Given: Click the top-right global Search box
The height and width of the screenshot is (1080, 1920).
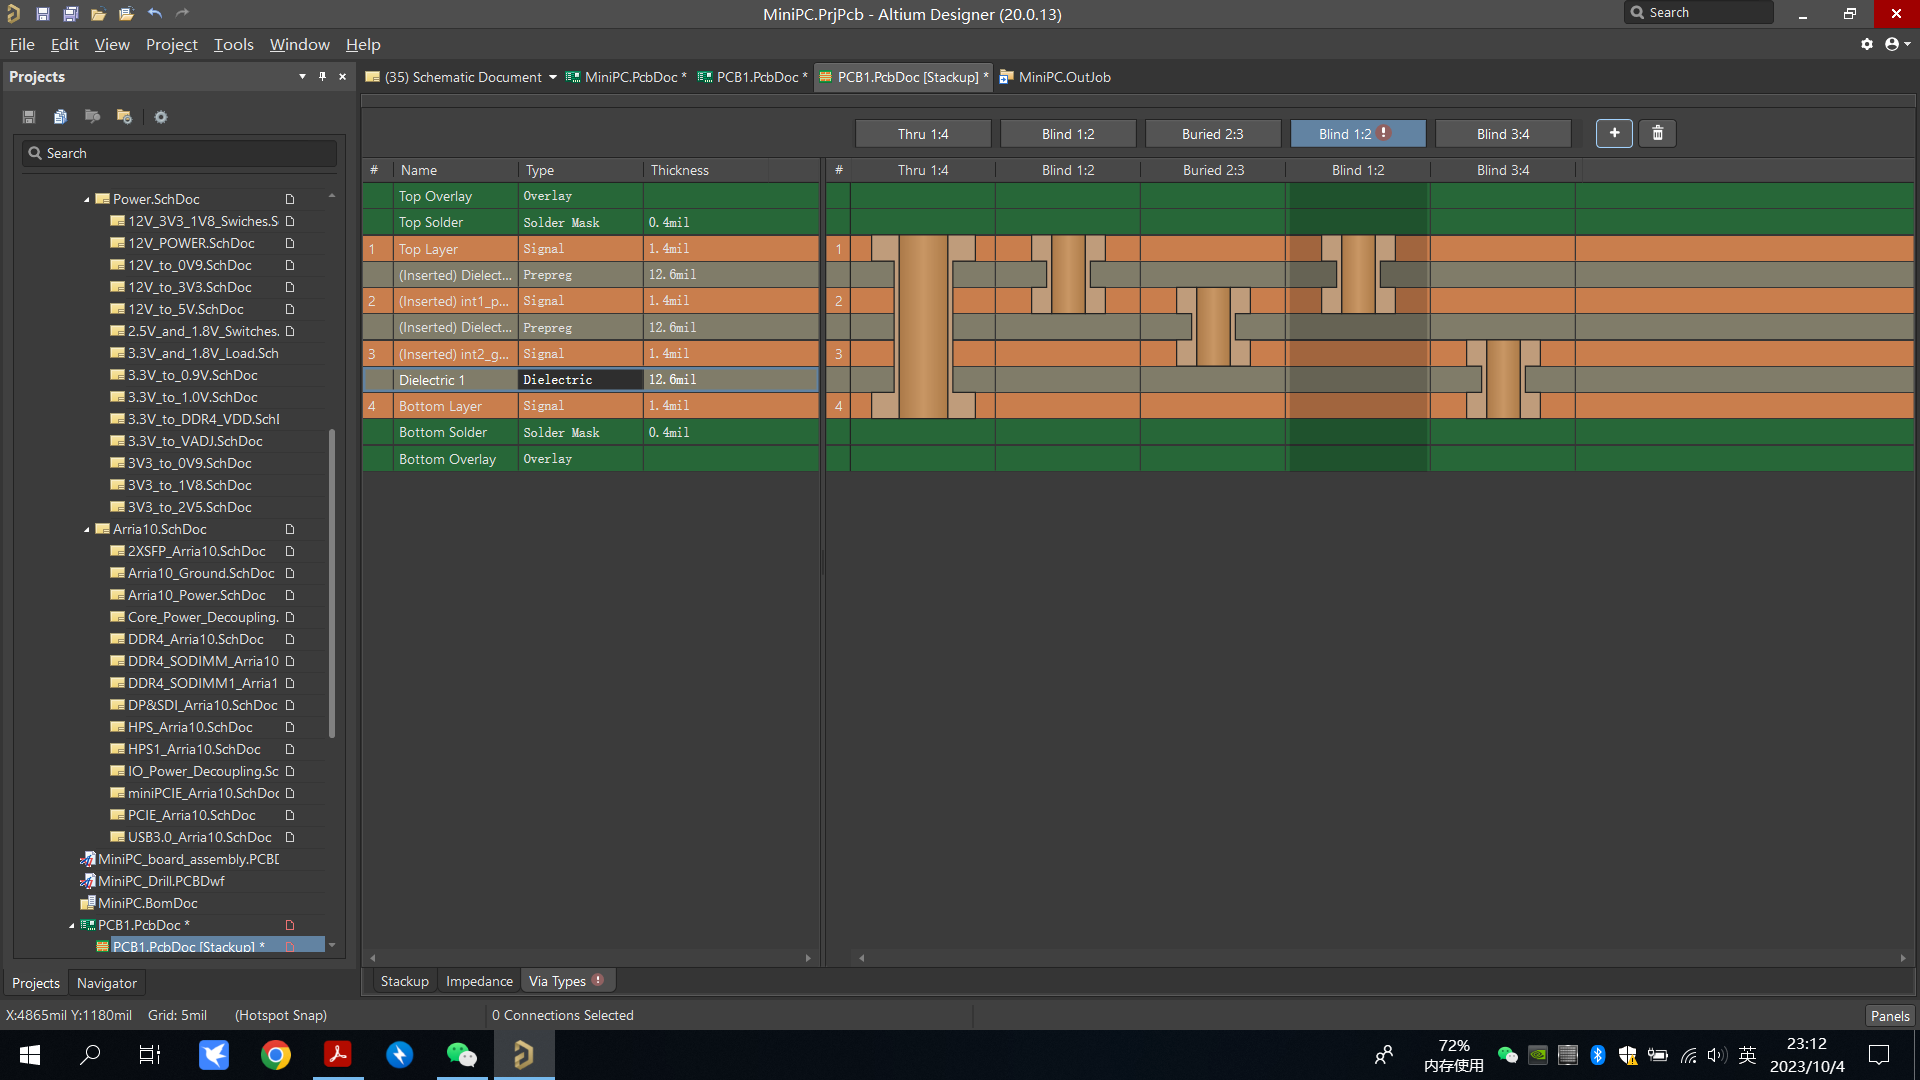Looking at the screenshot, I should (x=1699, y=12).
